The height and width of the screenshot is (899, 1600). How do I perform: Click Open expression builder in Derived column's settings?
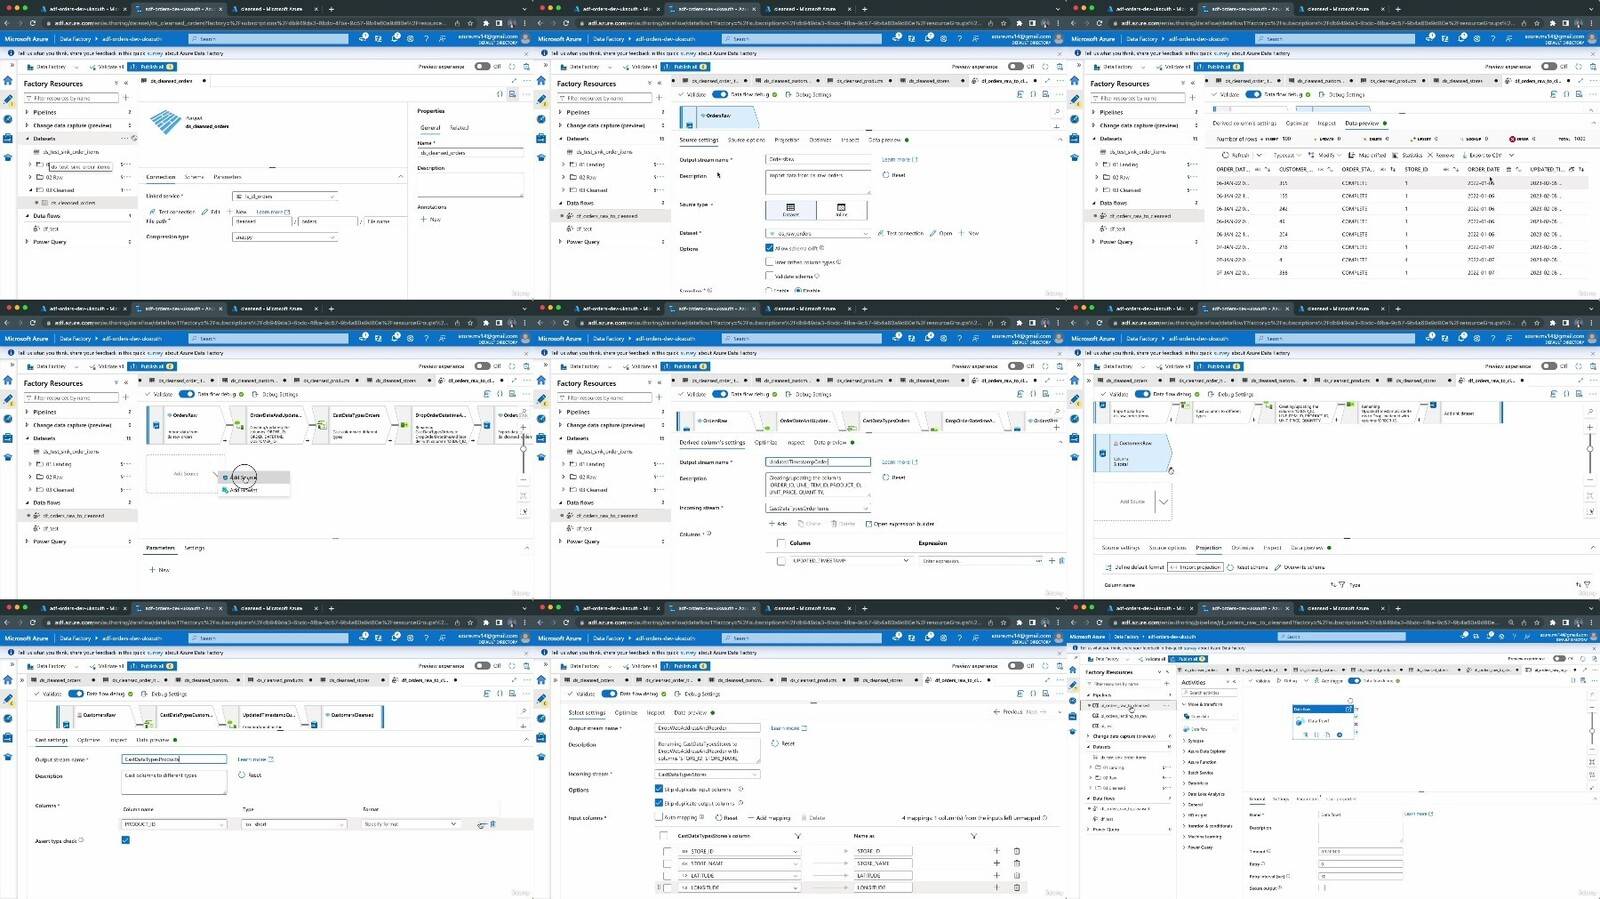(900, 523)
